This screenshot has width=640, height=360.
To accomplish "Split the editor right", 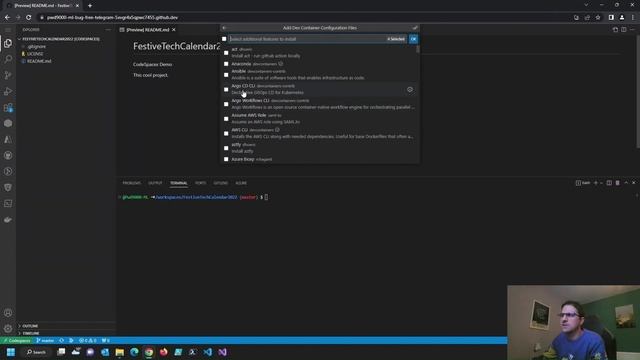I will click(624, 30).
